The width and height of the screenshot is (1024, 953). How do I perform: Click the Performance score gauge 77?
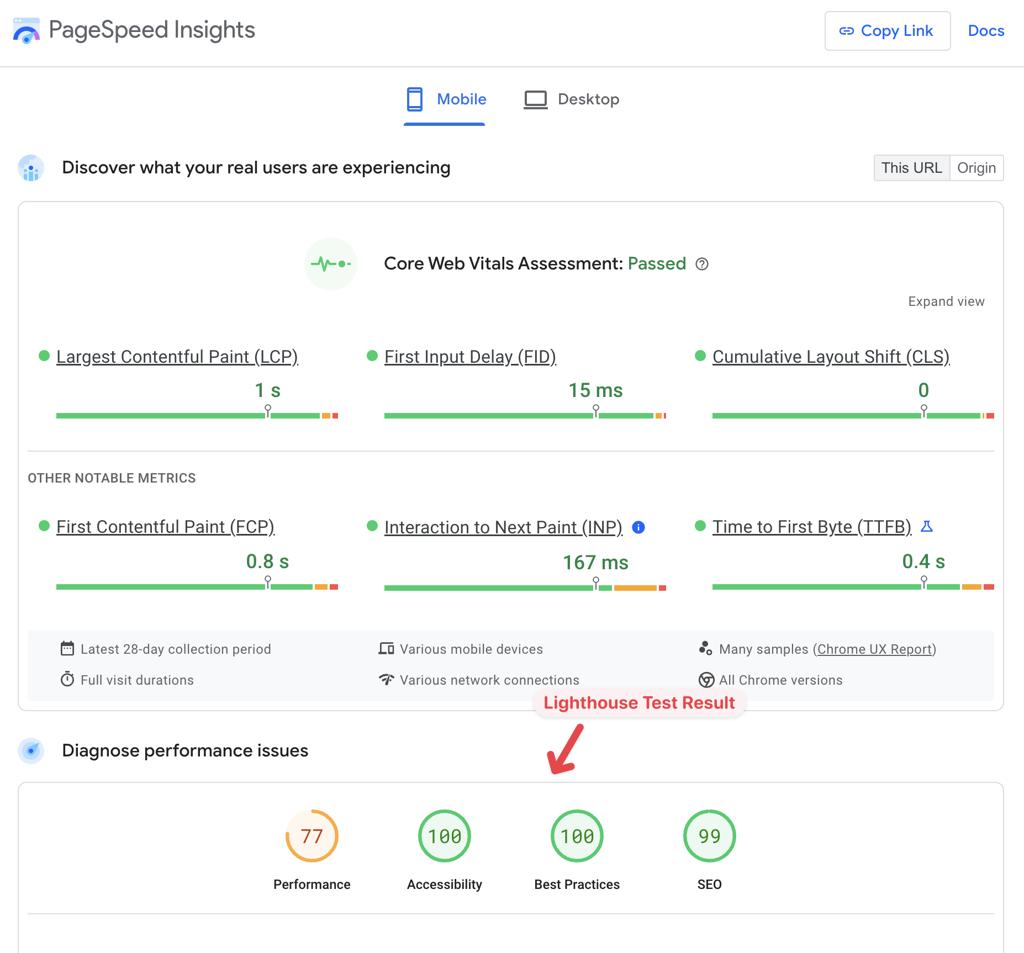(312, 836)
